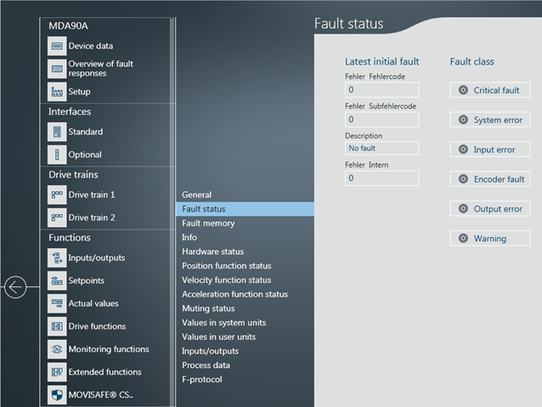Click the Fehler Fehlercode input field
The height and width of the screenshot is (407, 542).
click(382, 90)
